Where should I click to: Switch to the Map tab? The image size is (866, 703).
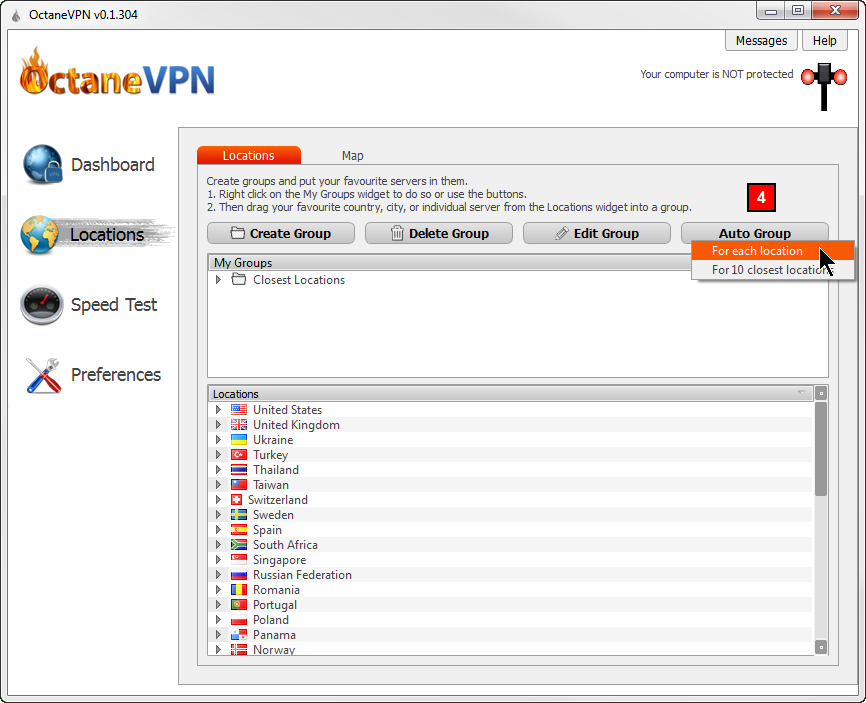tap(352, 156)
